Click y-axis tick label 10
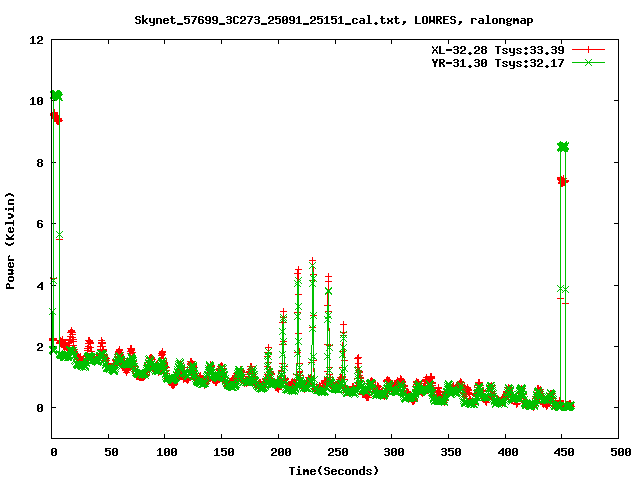640x480 pixels. tap(36, 101)
